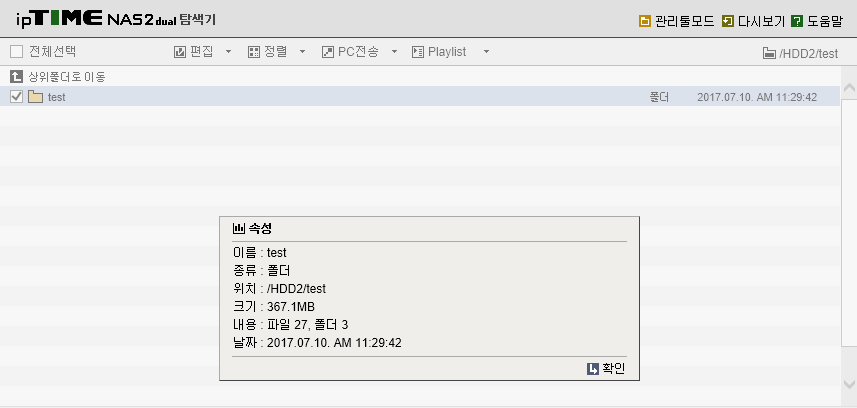Click the PC전송 transfer icon
This screenshot has height=408, width=857.
[328, 52]
